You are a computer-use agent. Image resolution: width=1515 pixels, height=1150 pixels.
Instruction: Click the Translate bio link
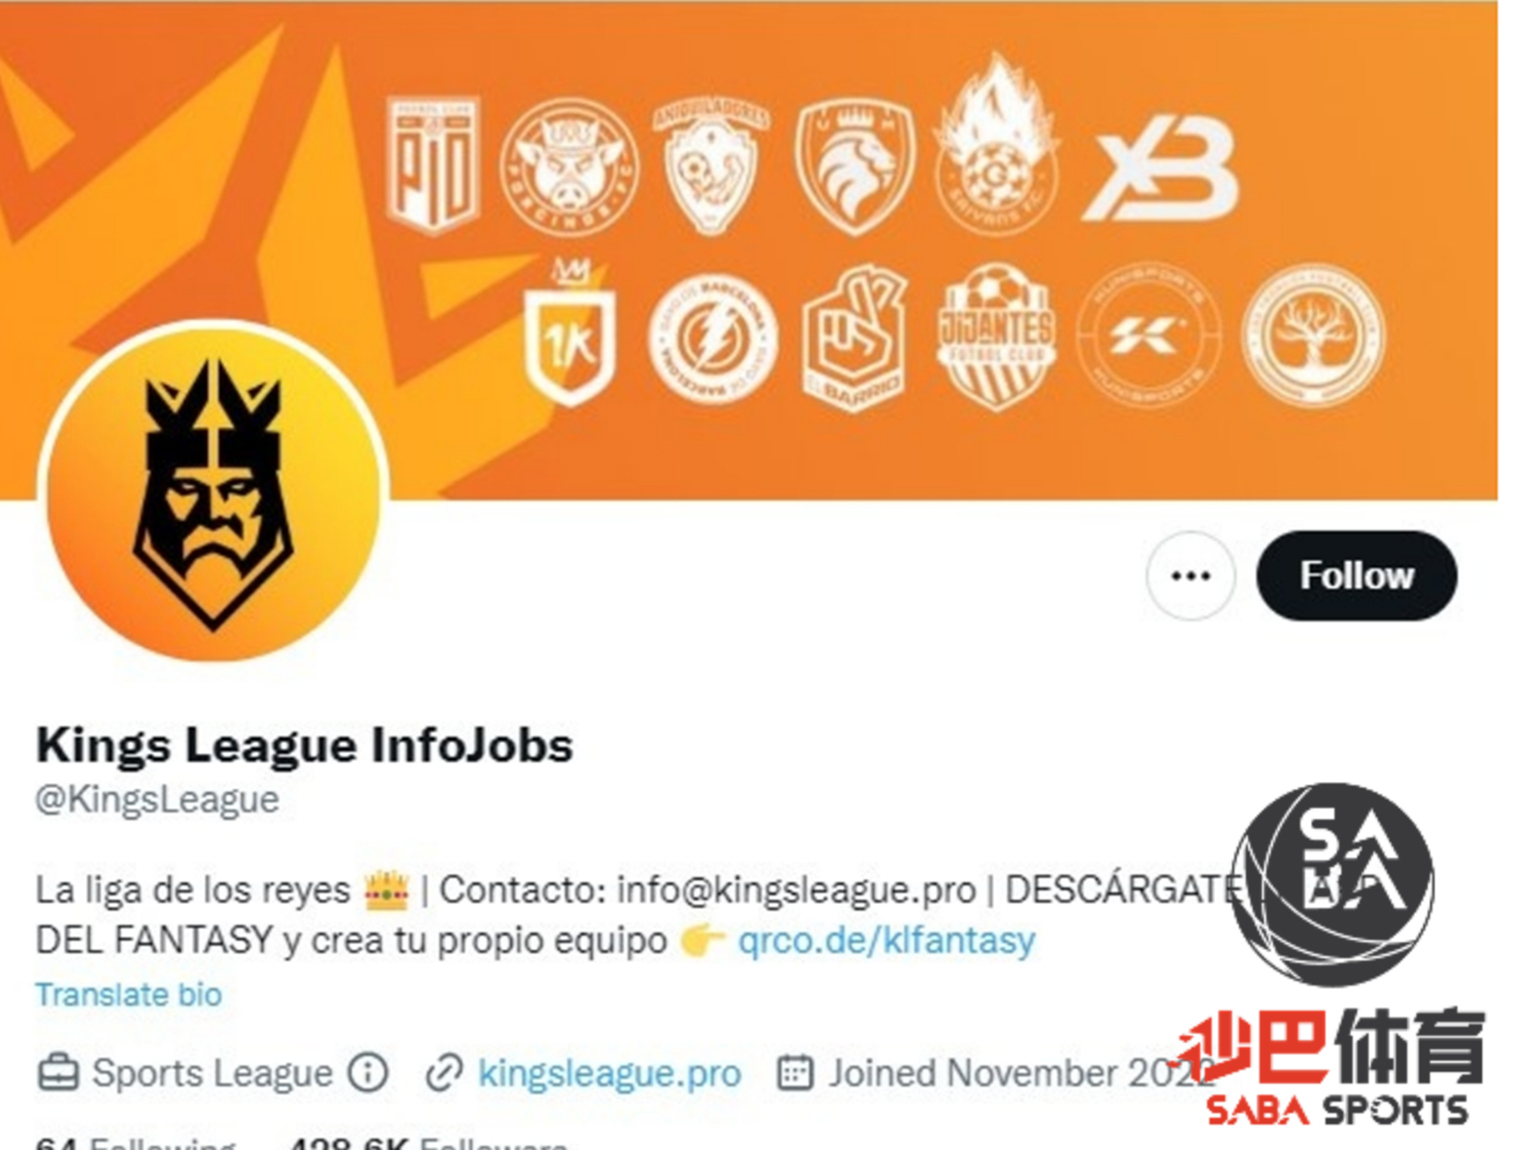coord(129,994)
